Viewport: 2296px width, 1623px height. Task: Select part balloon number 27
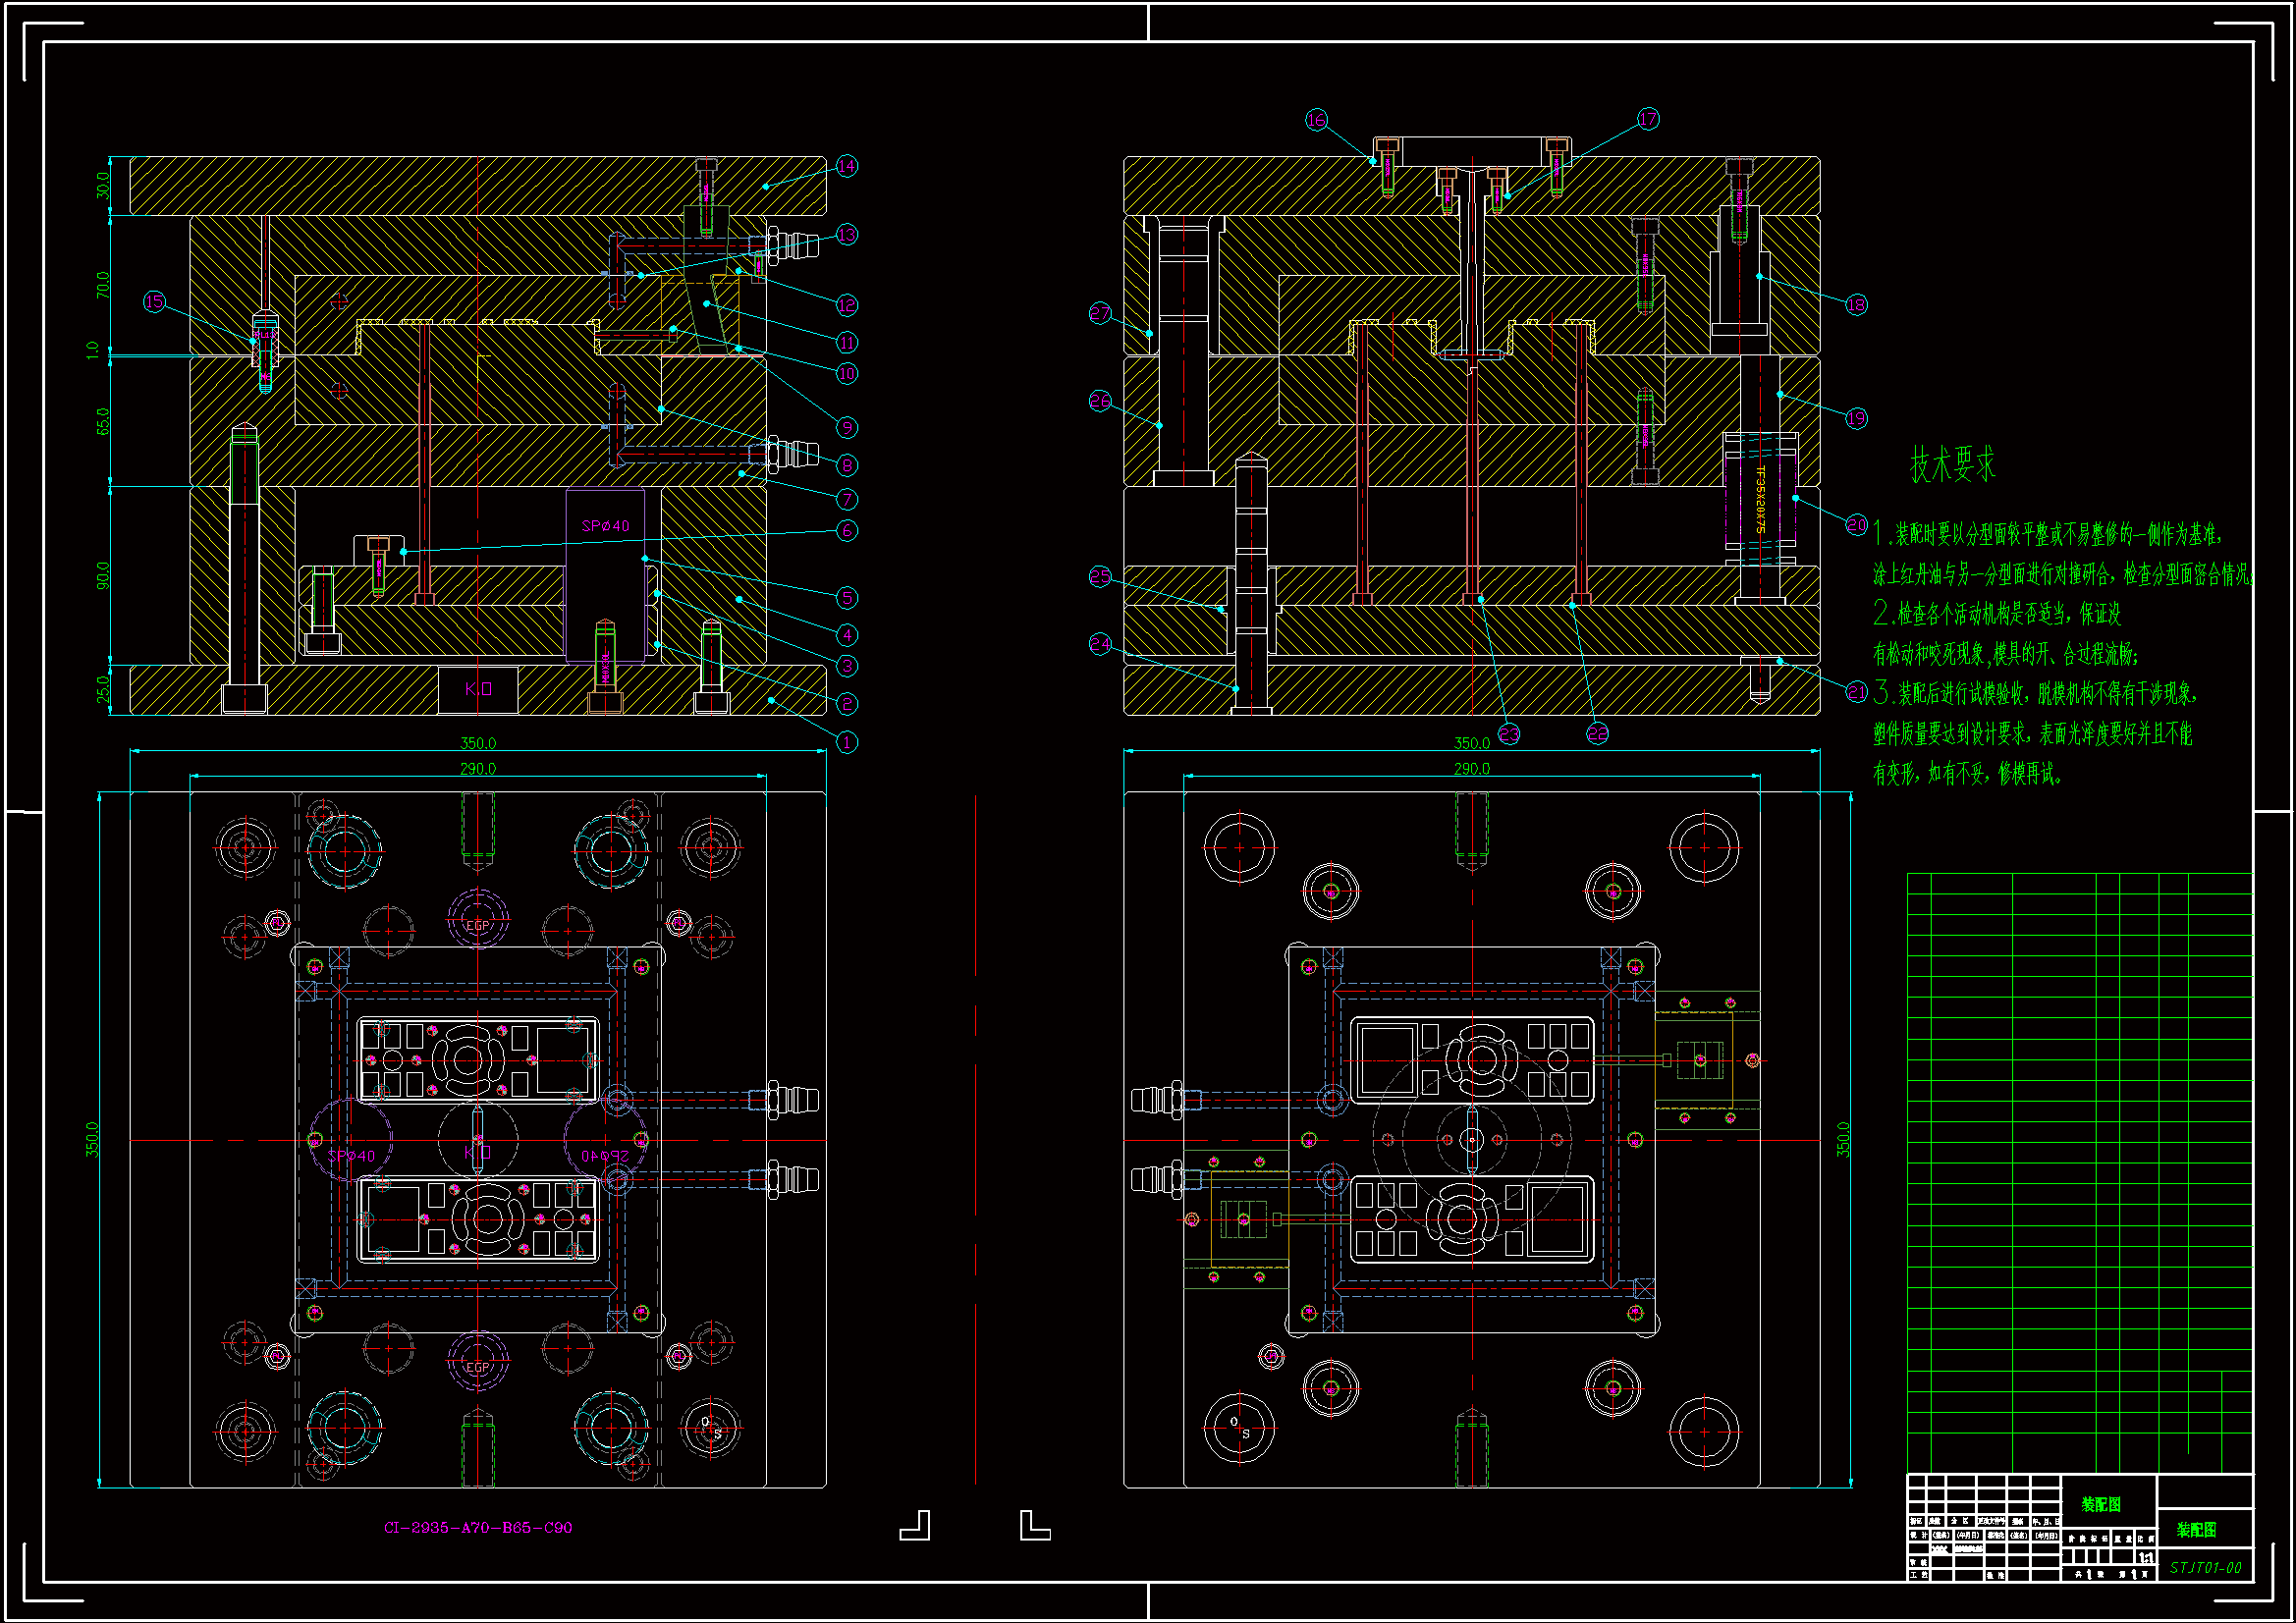coord(1100,314)
